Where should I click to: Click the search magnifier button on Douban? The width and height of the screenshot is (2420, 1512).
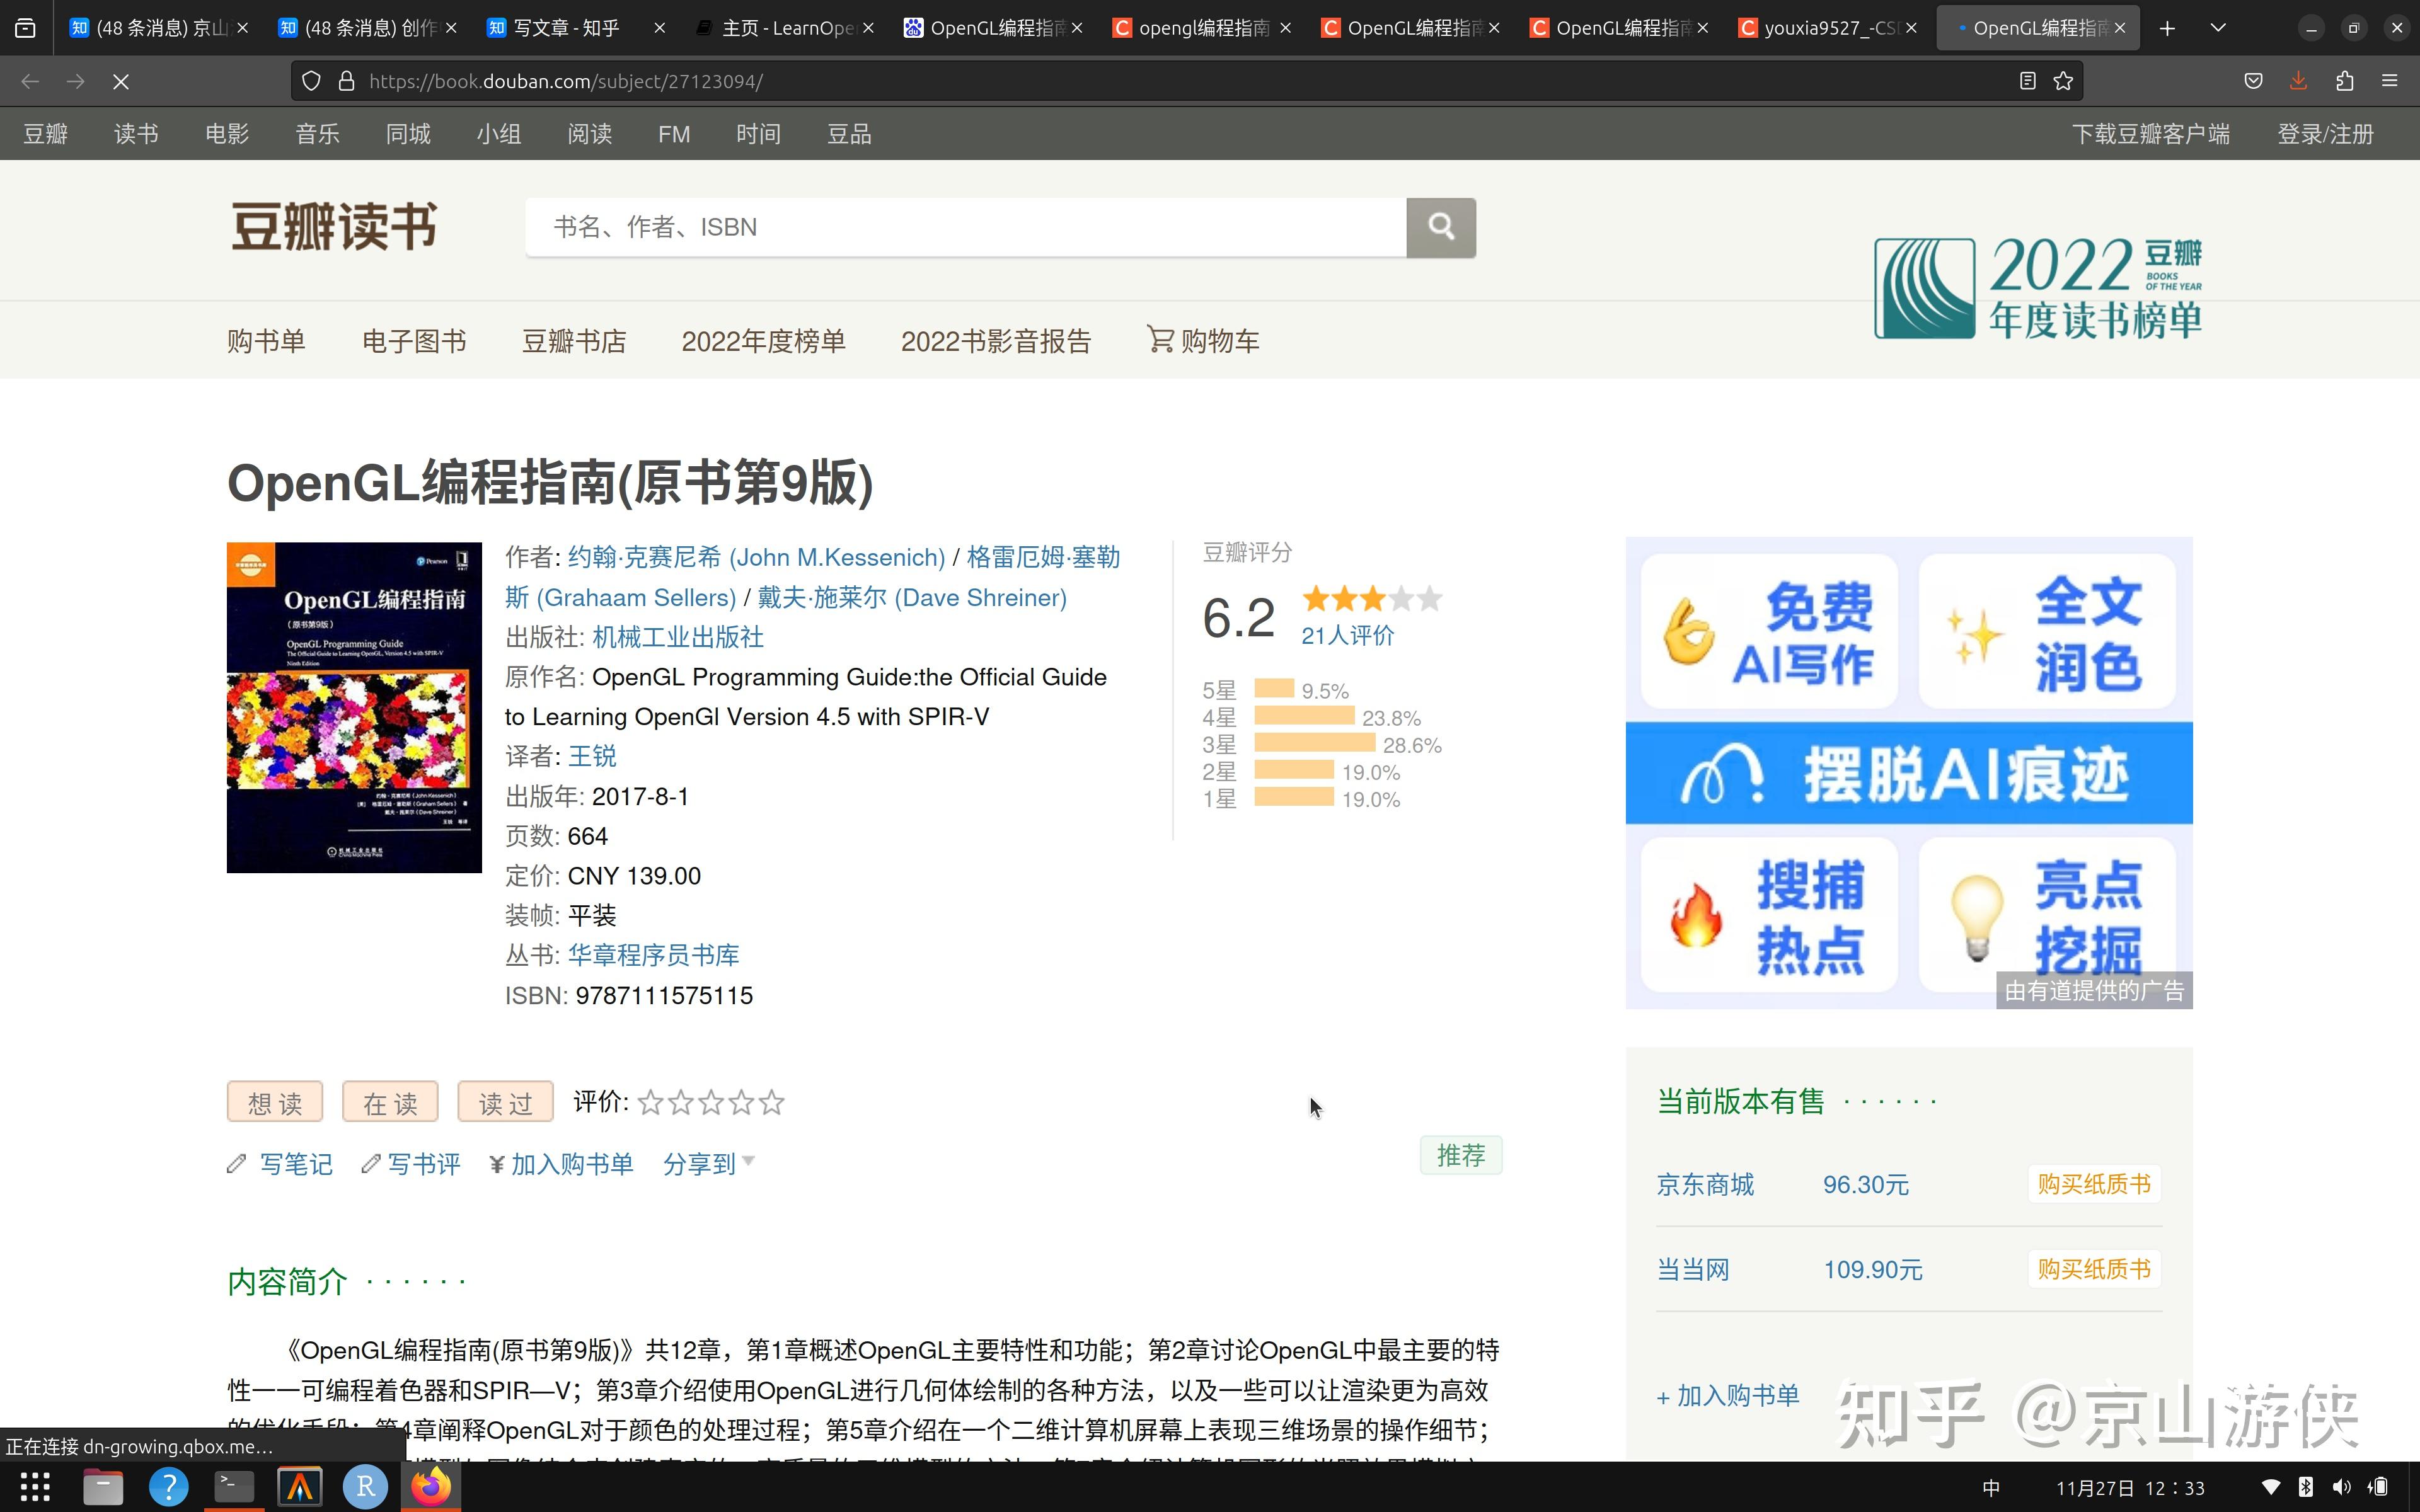[x=1440, y=227]
